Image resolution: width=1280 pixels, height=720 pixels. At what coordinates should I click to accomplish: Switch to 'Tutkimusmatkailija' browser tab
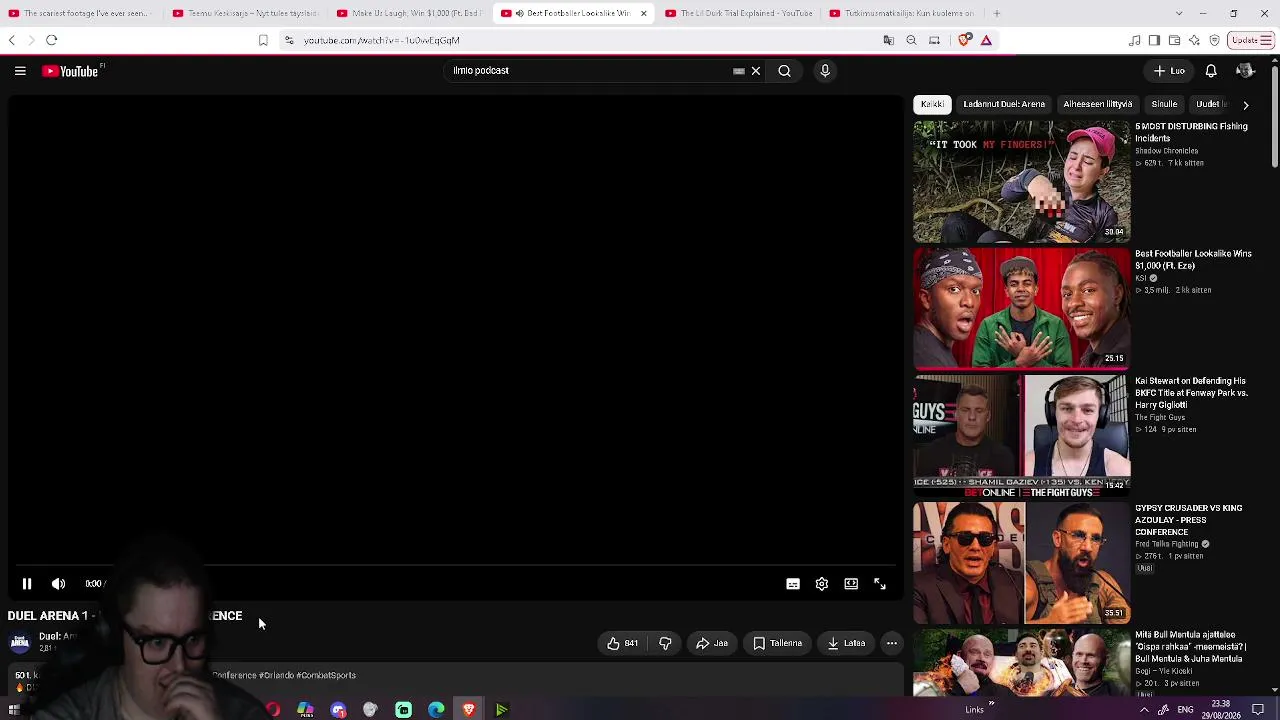[x=902, y=13]
